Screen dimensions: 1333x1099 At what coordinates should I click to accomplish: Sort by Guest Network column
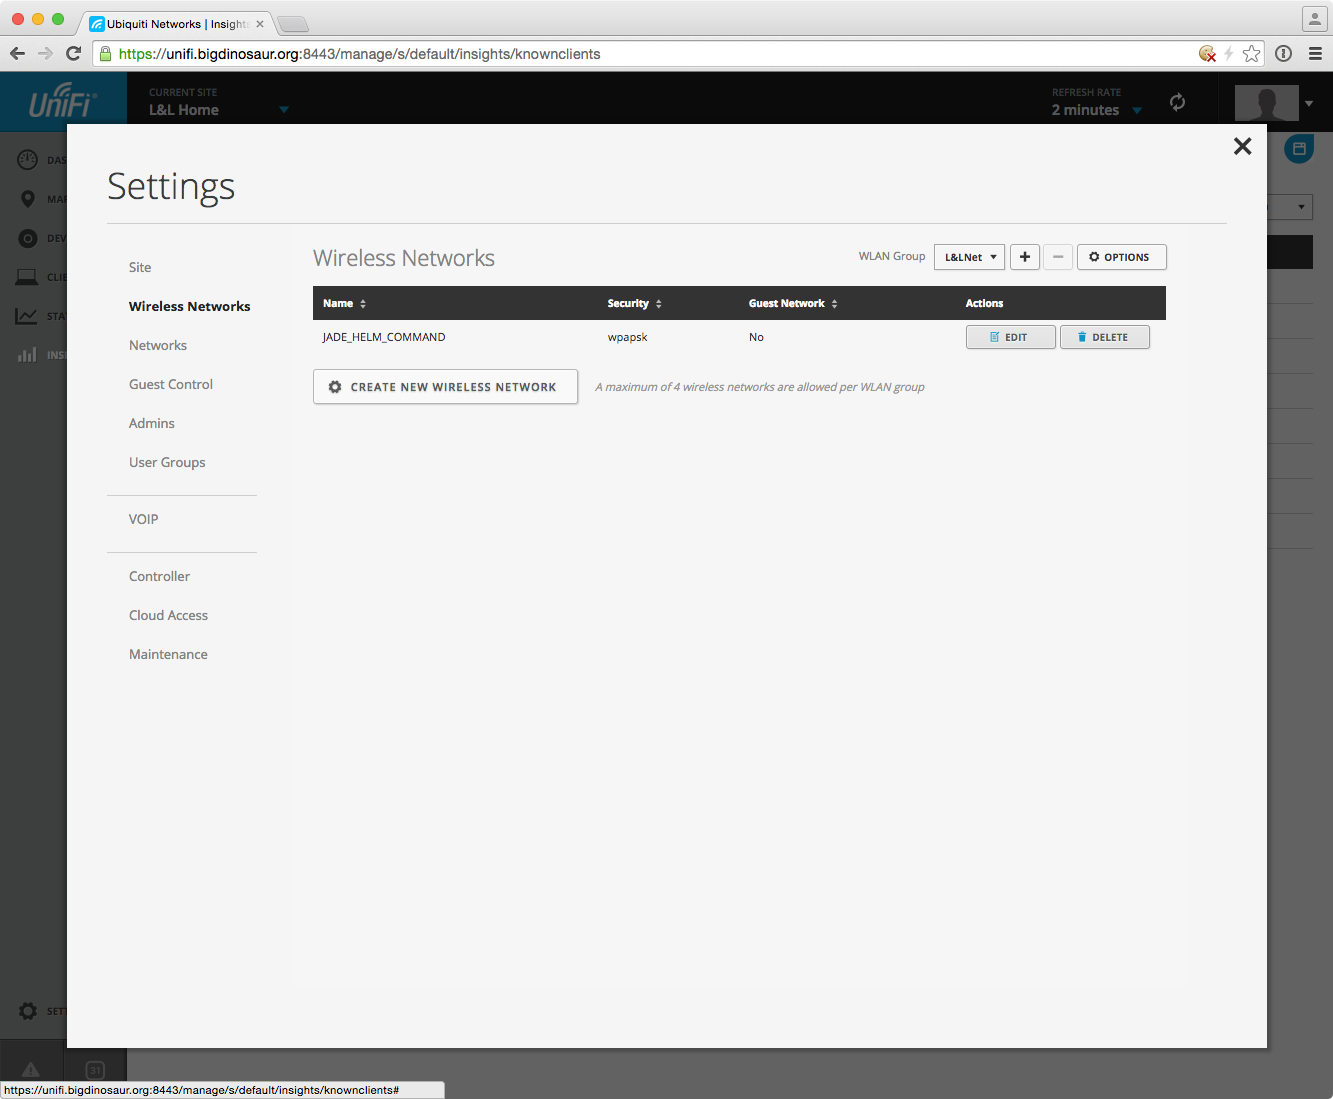point(792,303)
